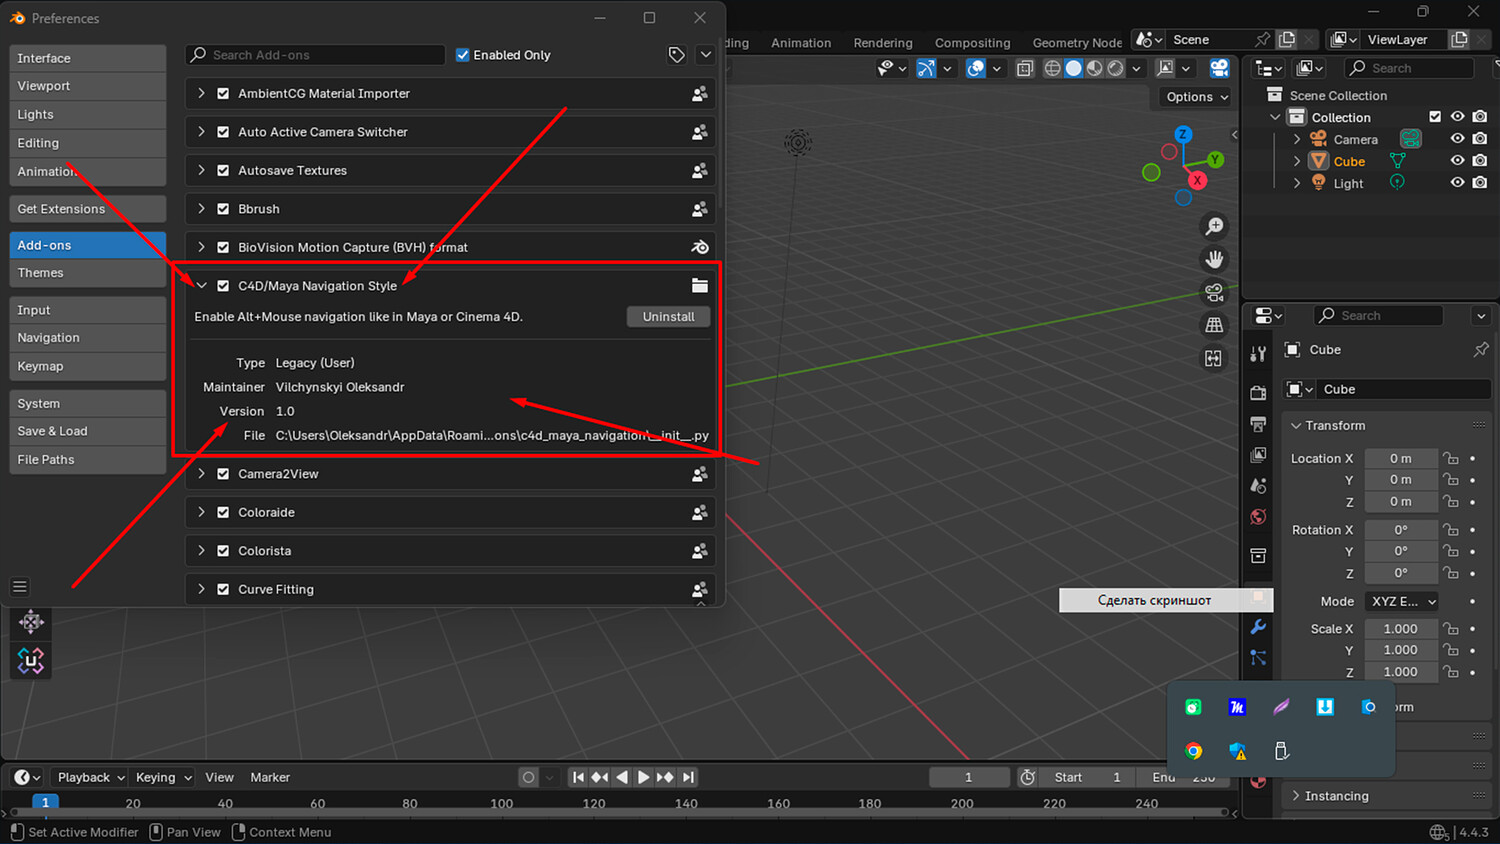Jump to the timeline end frame
This screenshot has width=1500, height=844.
688,777
